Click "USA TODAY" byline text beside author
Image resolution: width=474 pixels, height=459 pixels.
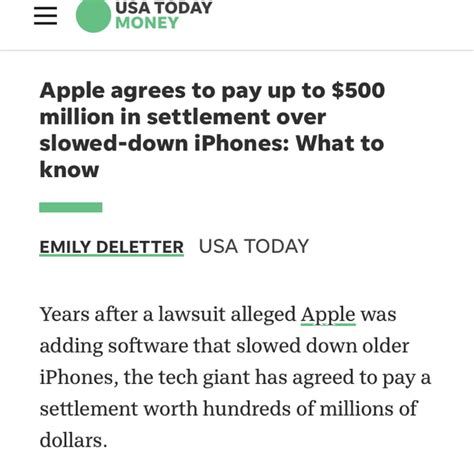pos(254,247)
